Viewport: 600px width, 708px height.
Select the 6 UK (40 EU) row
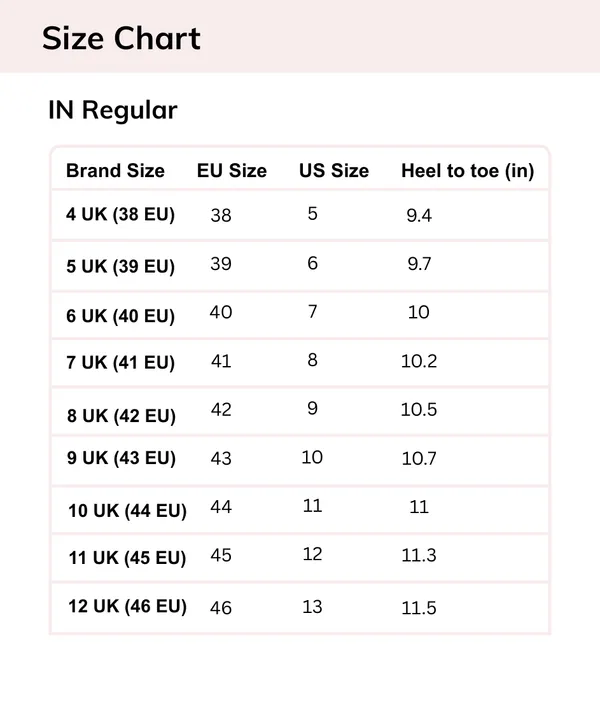(300, 315)
